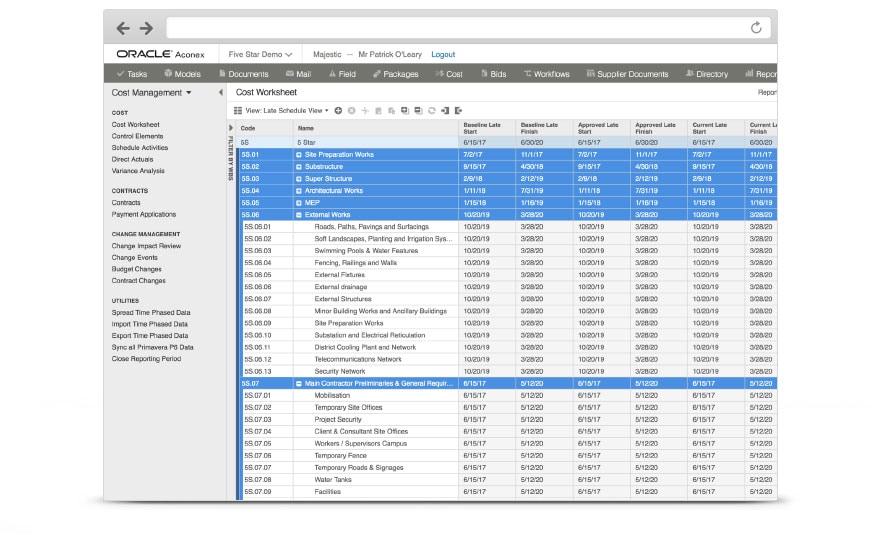Click the browser back arrow
This screenshot has height=533, width=880.
click(122, 28)
